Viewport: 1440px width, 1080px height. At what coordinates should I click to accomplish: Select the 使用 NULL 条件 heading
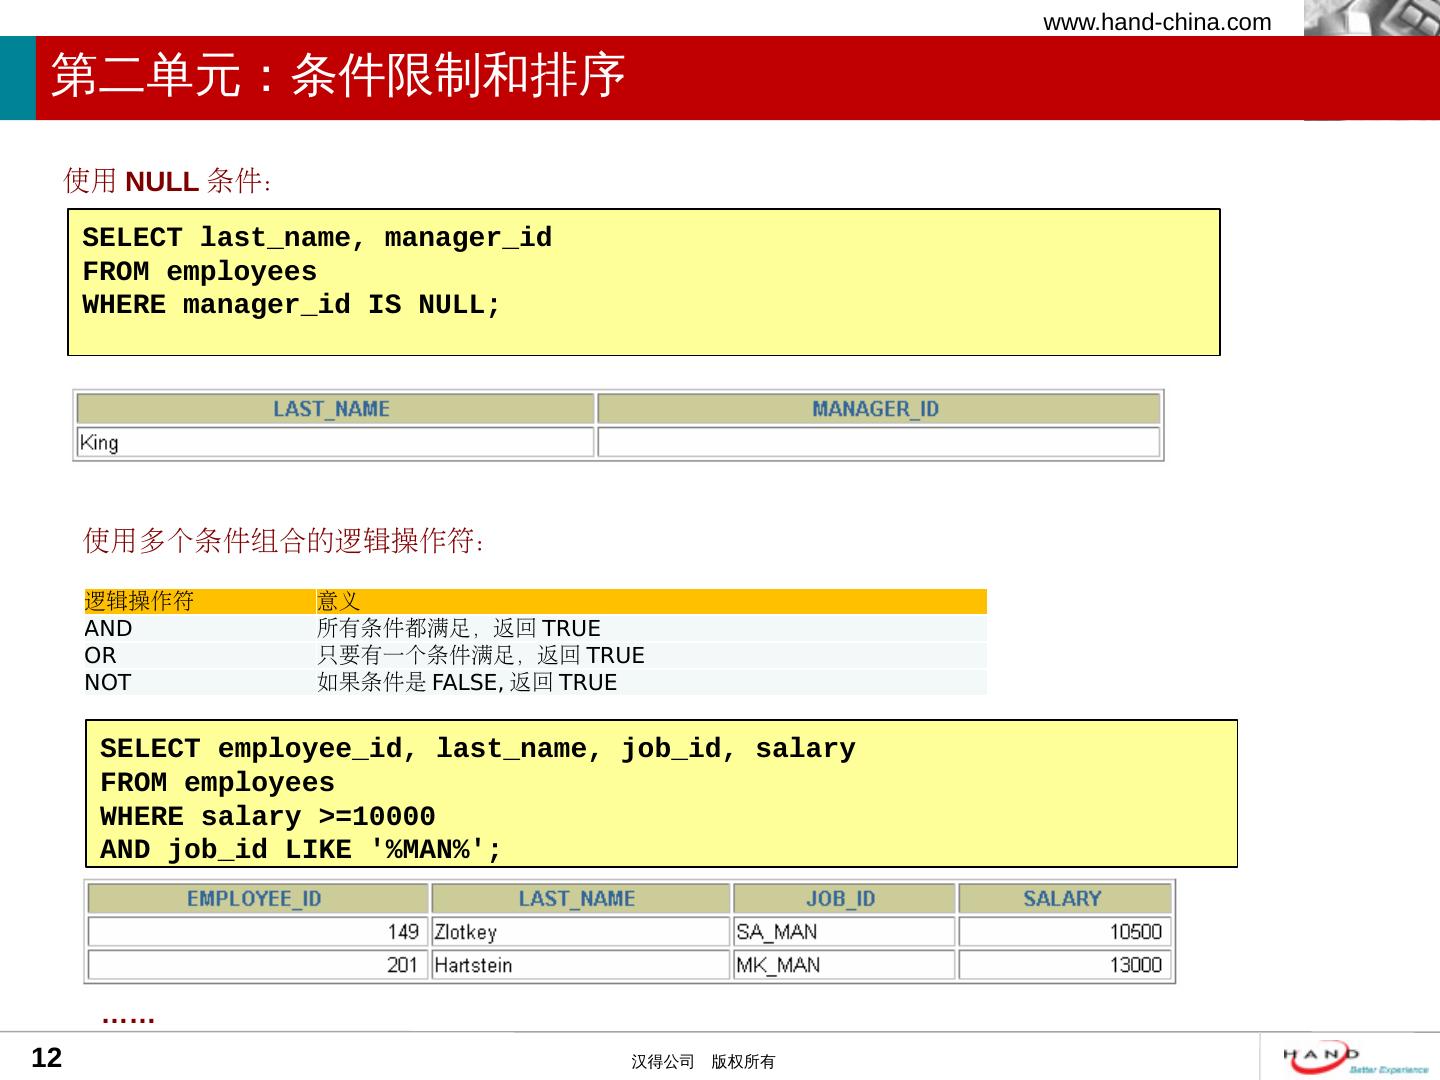(168, 181)
